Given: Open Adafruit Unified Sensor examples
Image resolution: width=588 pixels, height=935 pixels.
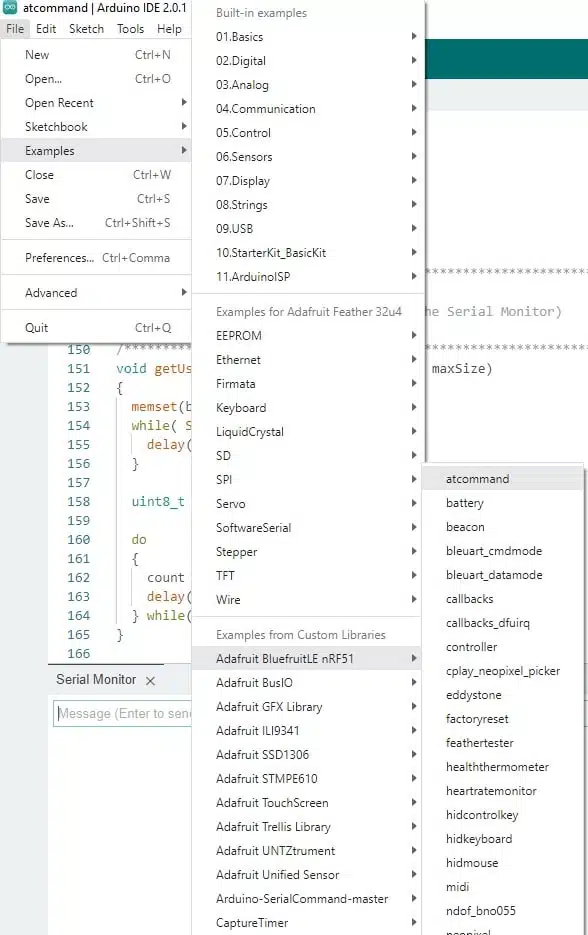Looking at the screenshot, I should coord(308,875).
